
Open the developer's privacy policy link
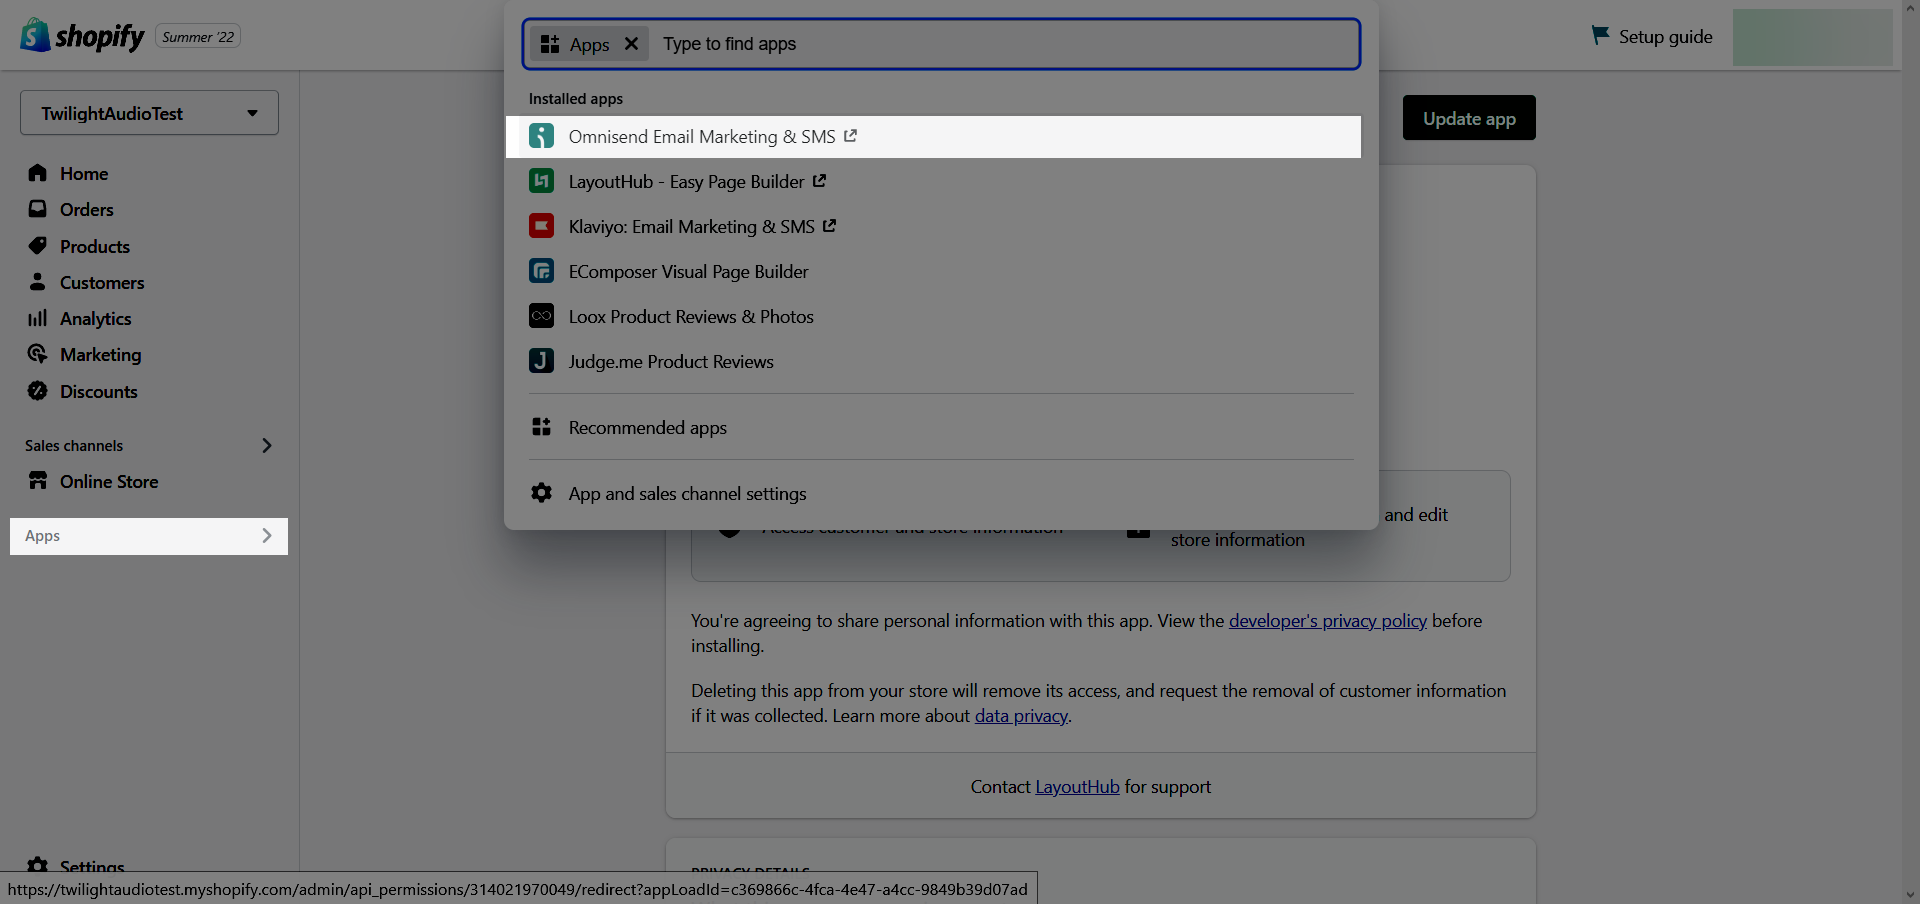(1327, 621)
